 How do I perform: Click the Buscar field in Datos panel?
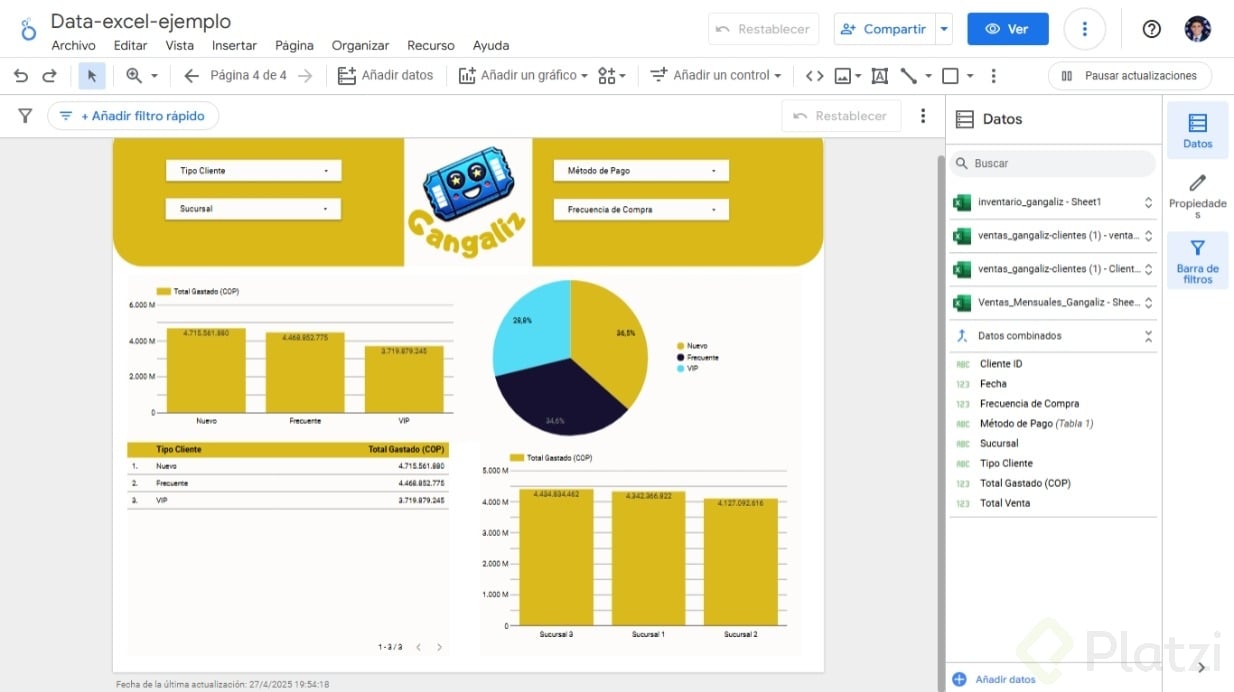(x=1053, y=163)
